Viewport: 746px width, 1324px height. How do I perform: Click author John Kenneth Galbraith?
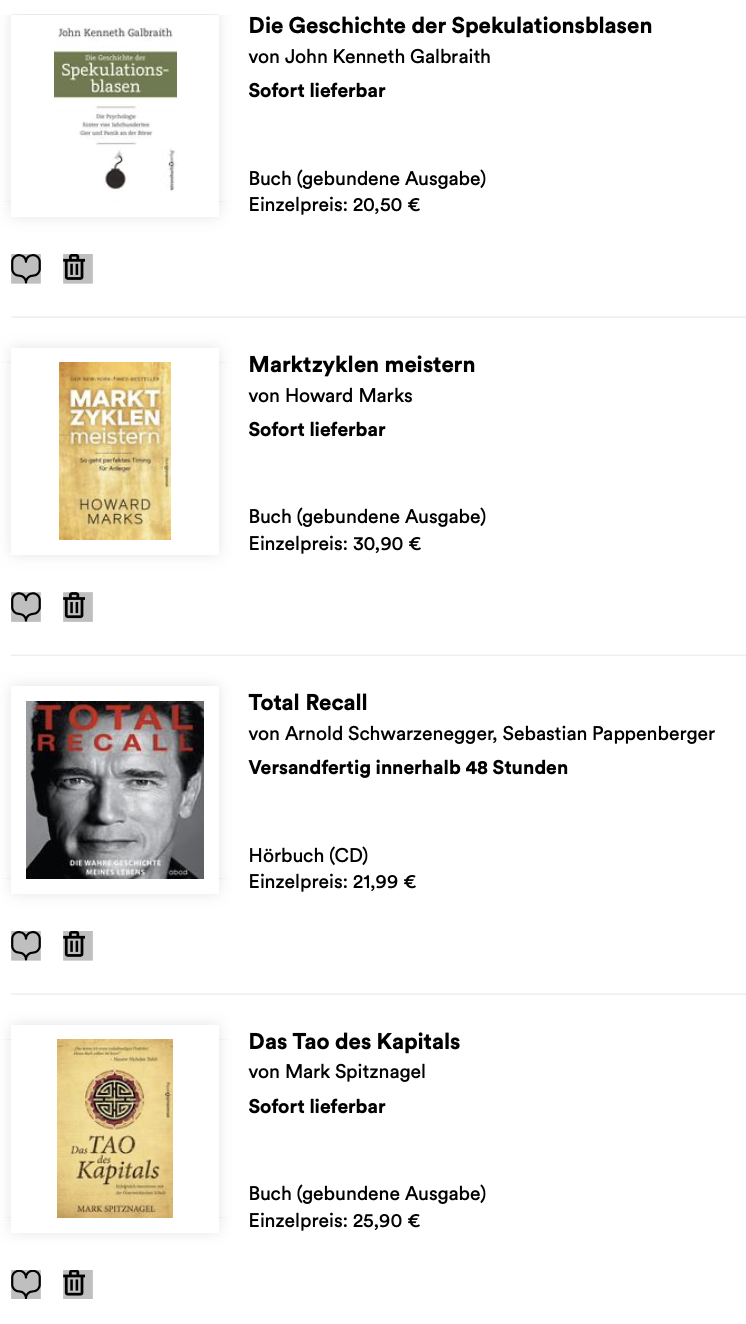[388, 57]
